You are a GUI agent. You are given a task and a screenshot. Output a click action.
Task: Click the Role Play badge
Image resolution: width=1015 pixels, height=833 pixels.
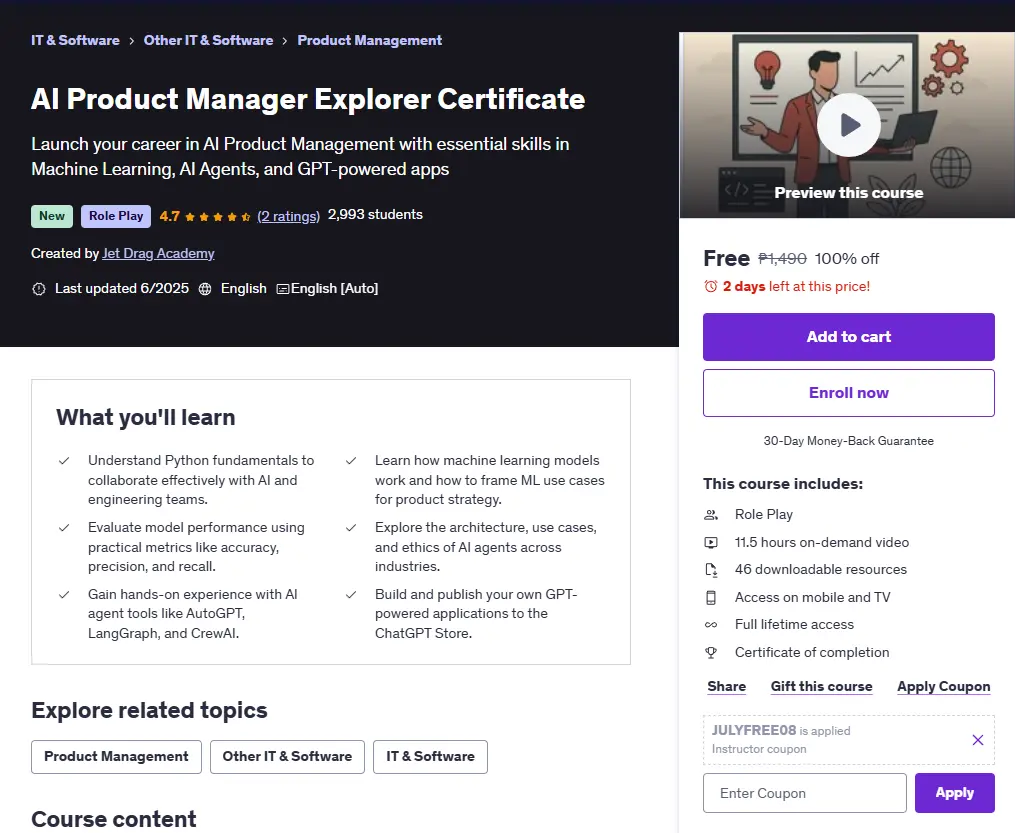[x=116, y=216]
